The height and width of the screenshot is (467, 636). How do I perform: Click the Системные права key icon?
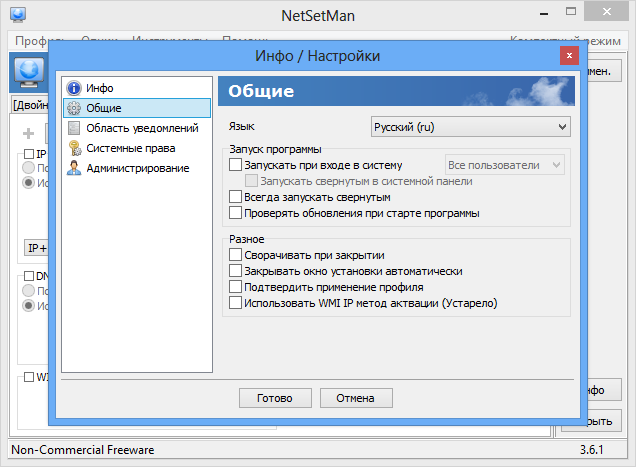click(75, 148)
